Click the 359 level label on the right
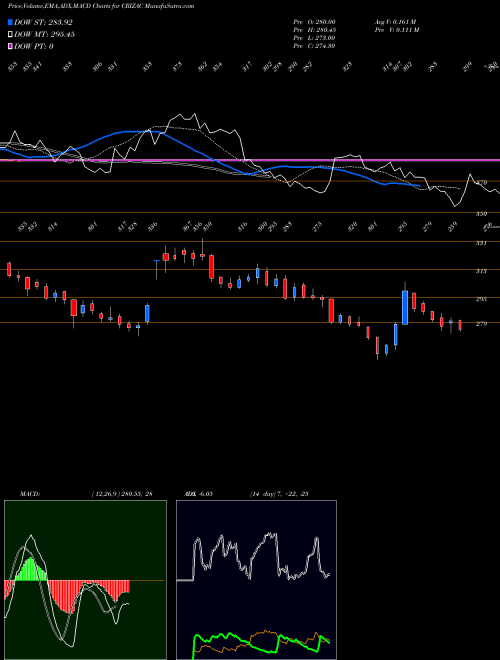Image resolution: width=500 pixels, height=660 pixels. (x=481, y=214)
